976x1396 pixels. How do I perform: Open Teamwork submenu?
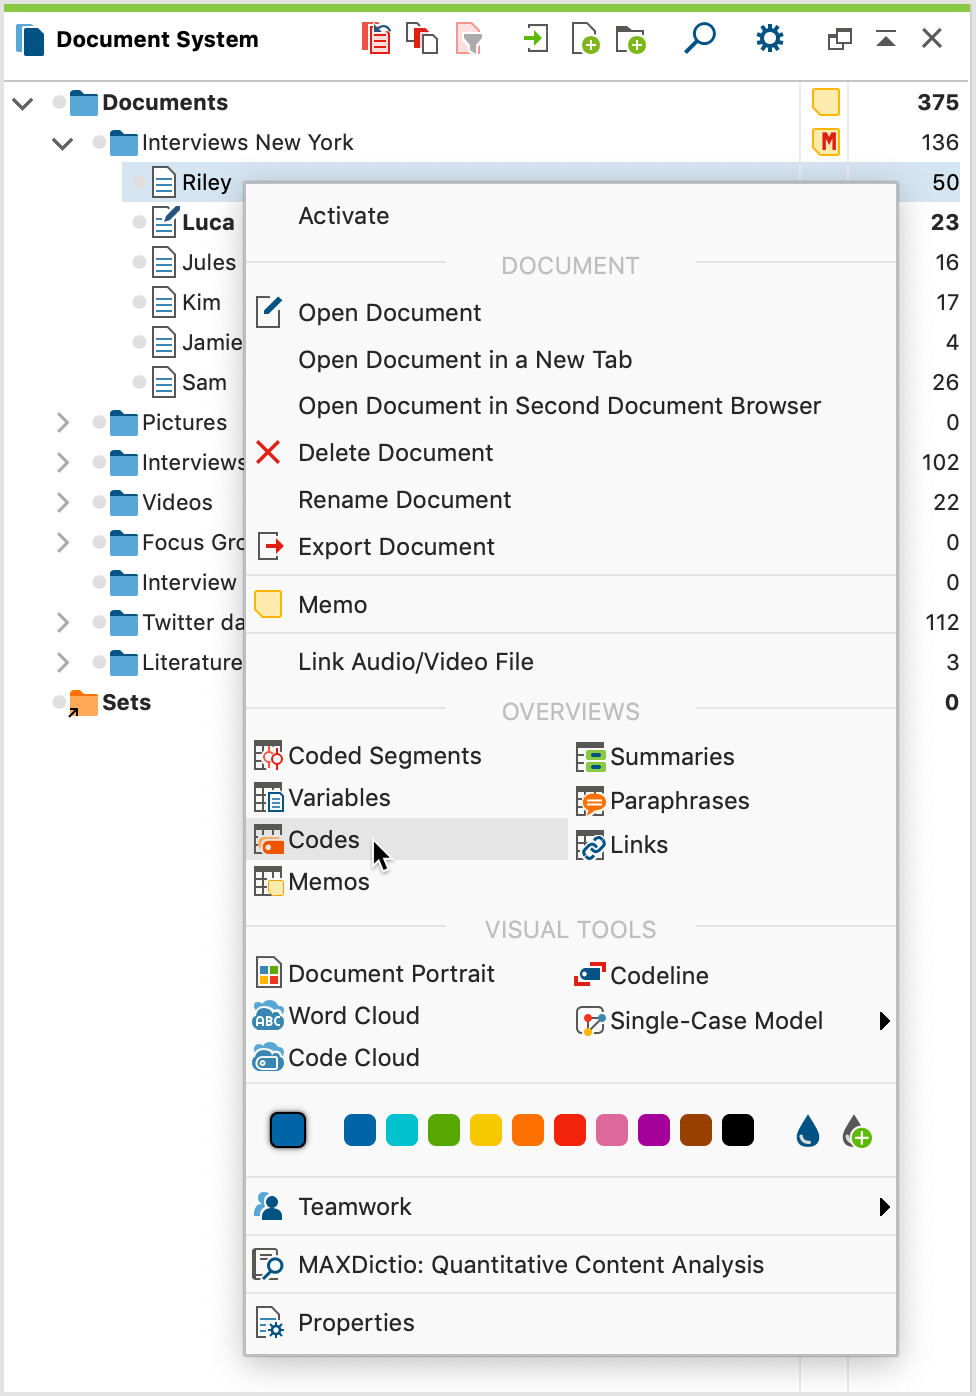click(571, 1207)
